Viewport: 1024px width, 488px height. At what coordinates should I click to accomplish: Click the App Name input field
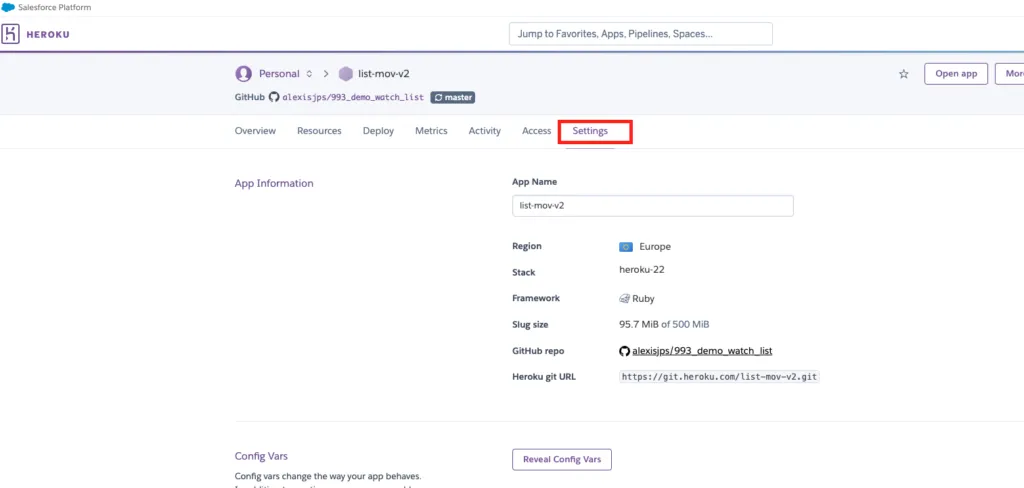653,206
